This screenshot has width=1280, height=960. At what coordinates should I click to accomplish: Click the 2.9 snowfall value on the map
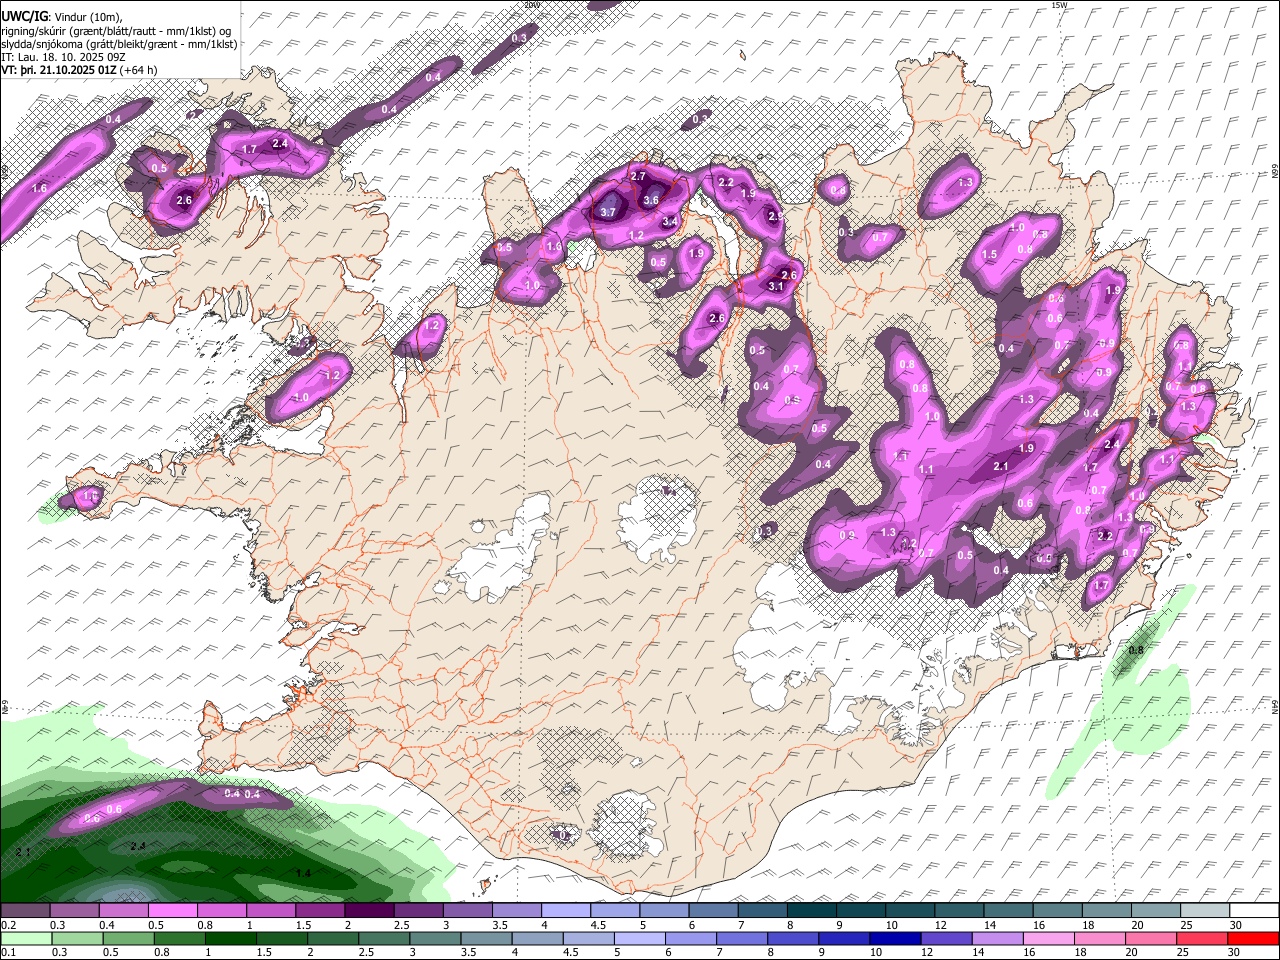click(x=775, y=215)
